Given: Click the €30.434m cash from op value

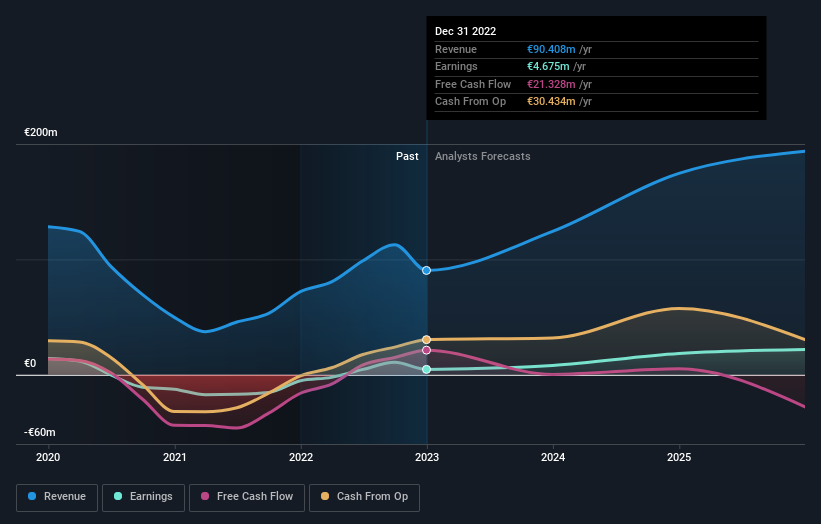Looking at the screenshot, I should click(551, 102).
